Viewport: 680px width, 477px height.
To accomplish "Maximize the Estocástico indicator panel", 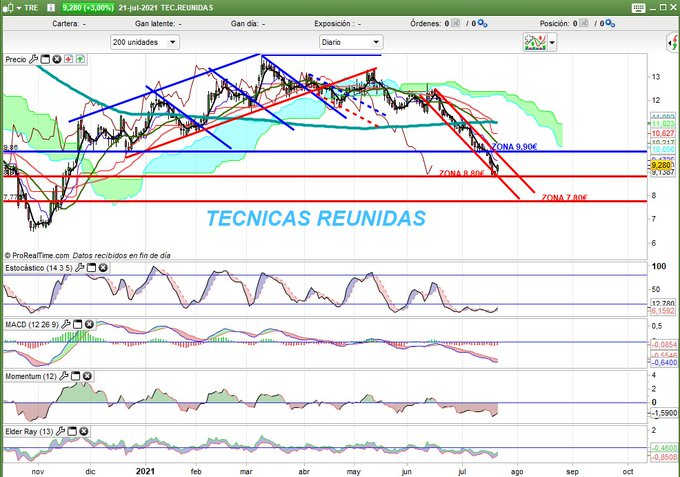I will [x=91, y=268].
